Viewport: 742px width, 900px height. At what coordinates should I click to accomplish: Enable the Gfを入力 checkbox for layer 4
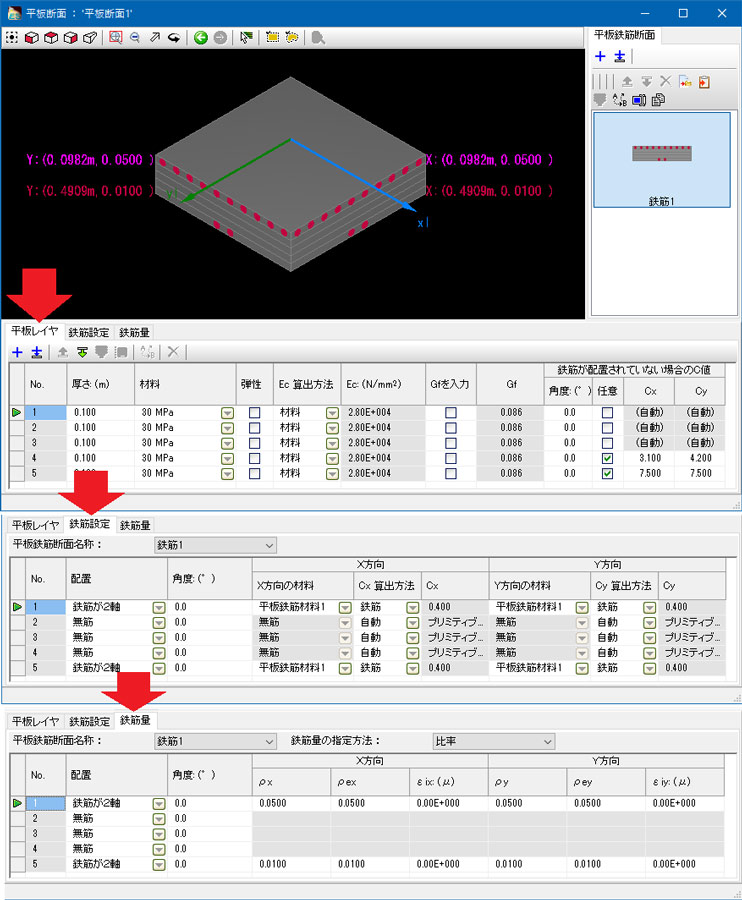(x=451, y=458)
